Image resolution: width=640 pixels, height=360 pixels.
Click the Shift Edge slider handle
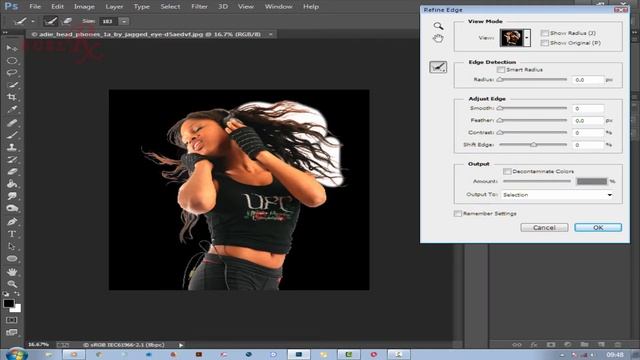[533, 144]
